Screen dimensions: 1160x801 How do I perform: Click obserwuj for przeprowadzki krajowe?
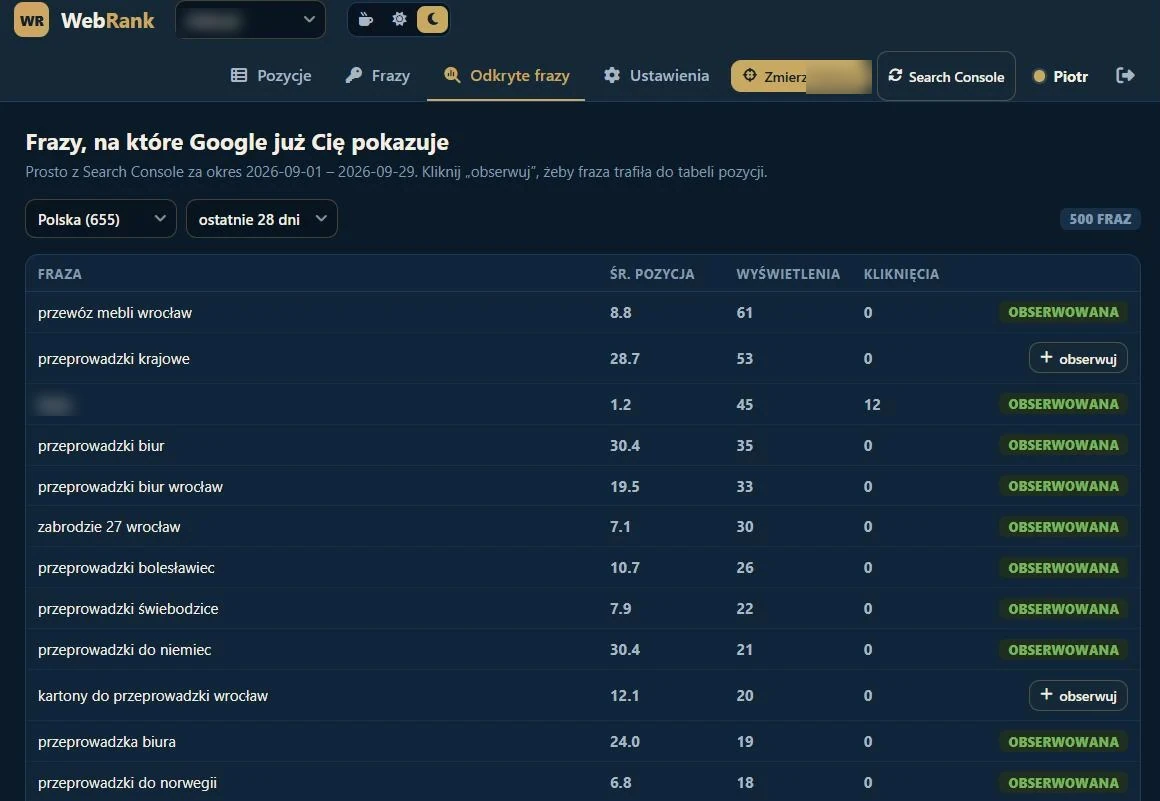[1078, 358]
